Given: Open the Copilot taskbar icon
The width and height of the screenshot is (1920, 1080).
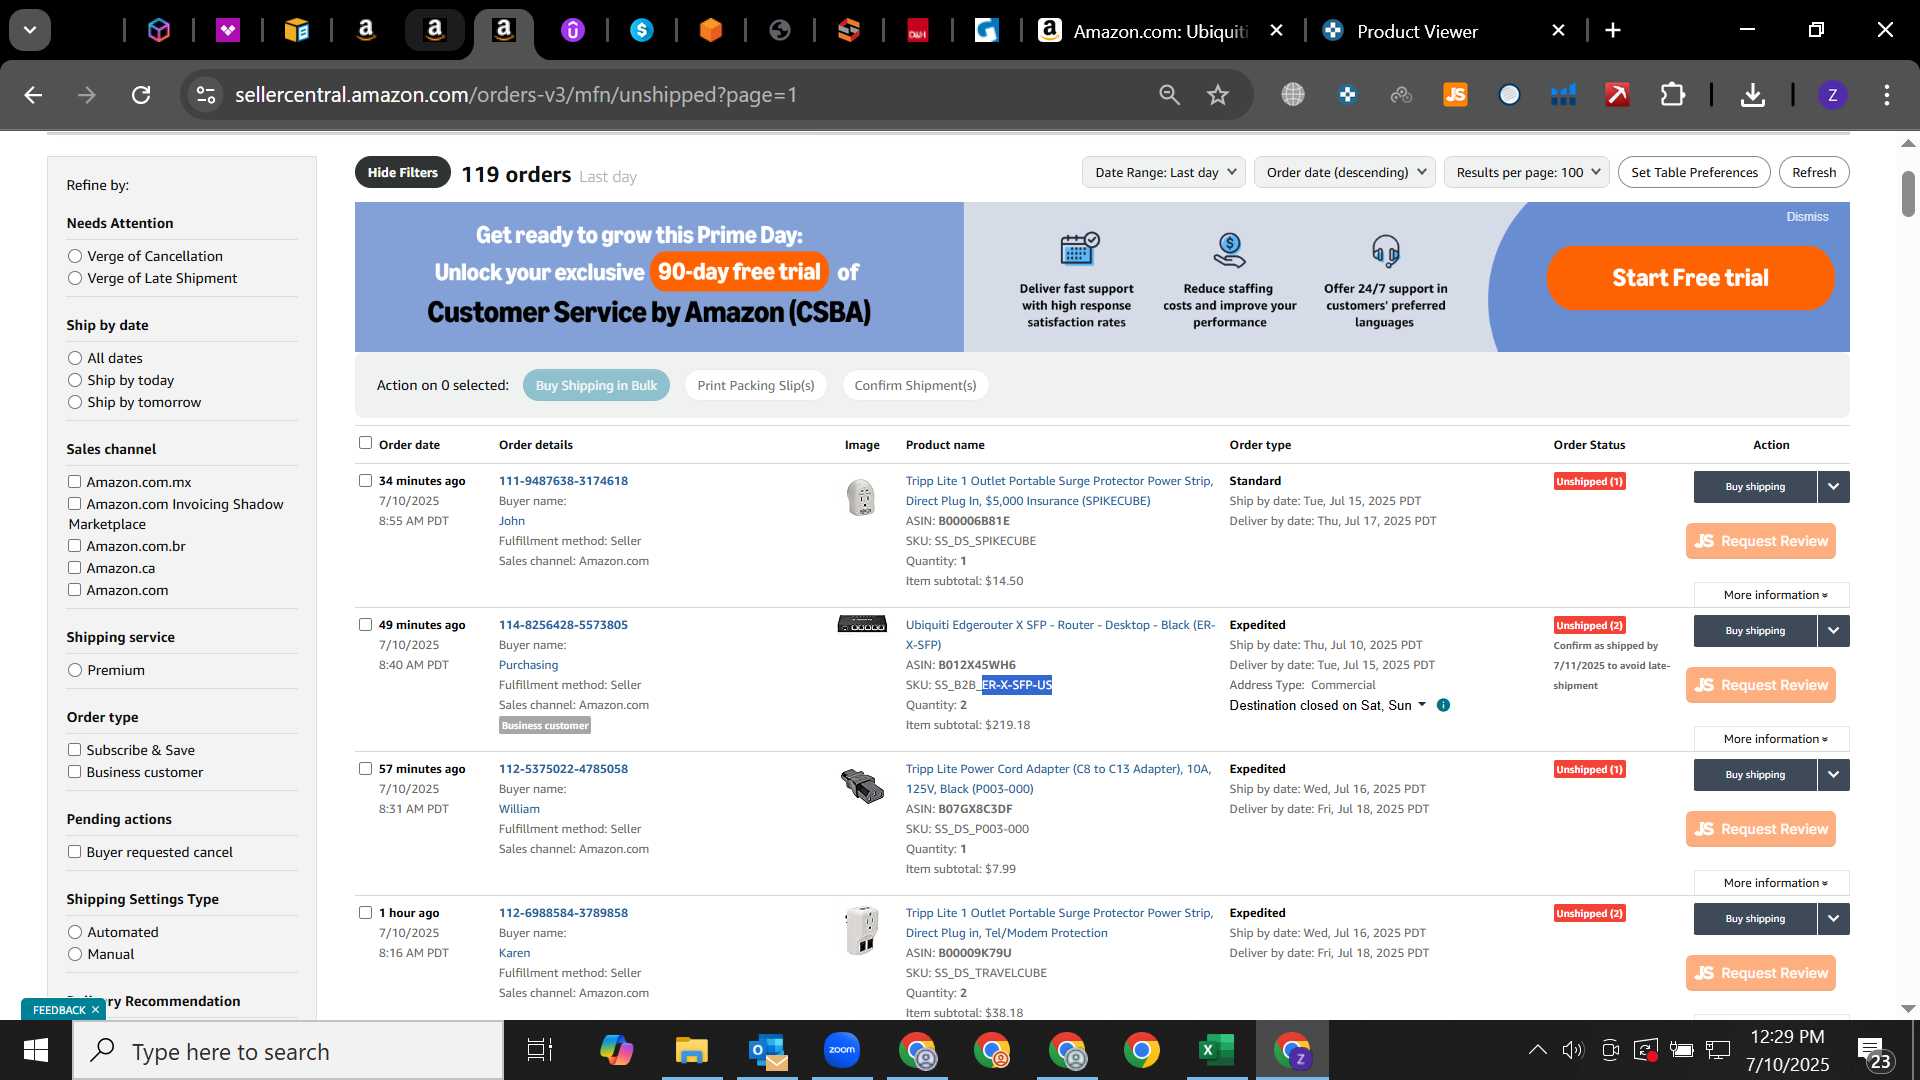Looking at the screenshot, I should [616, 1051].
